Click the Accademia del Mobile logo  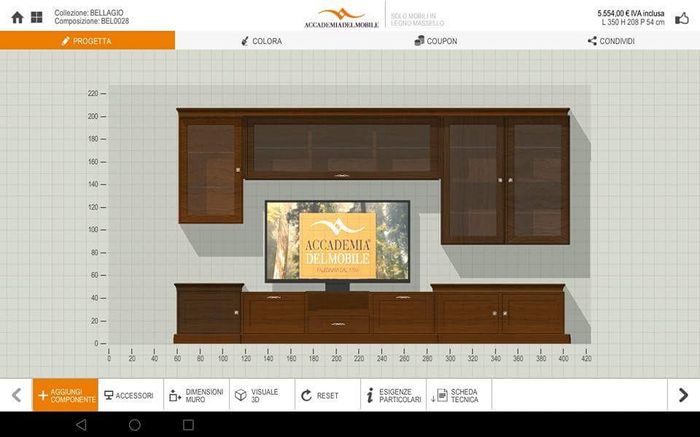[x=342, y=17]
